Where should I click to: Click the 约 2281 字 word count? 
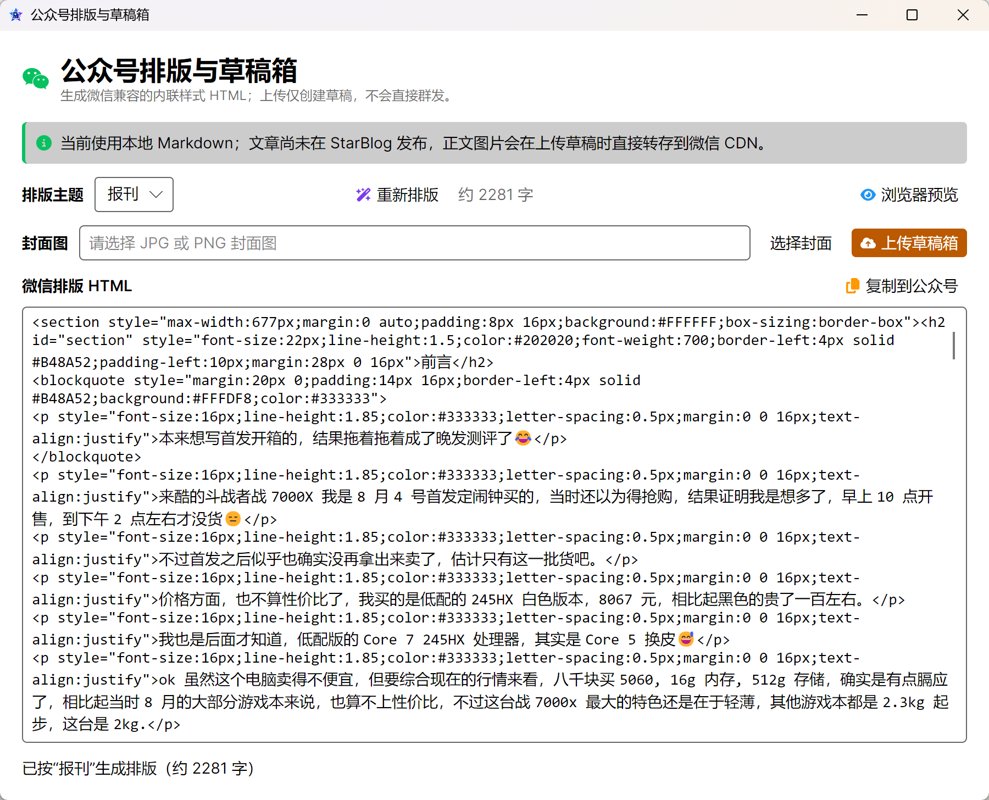496,195
